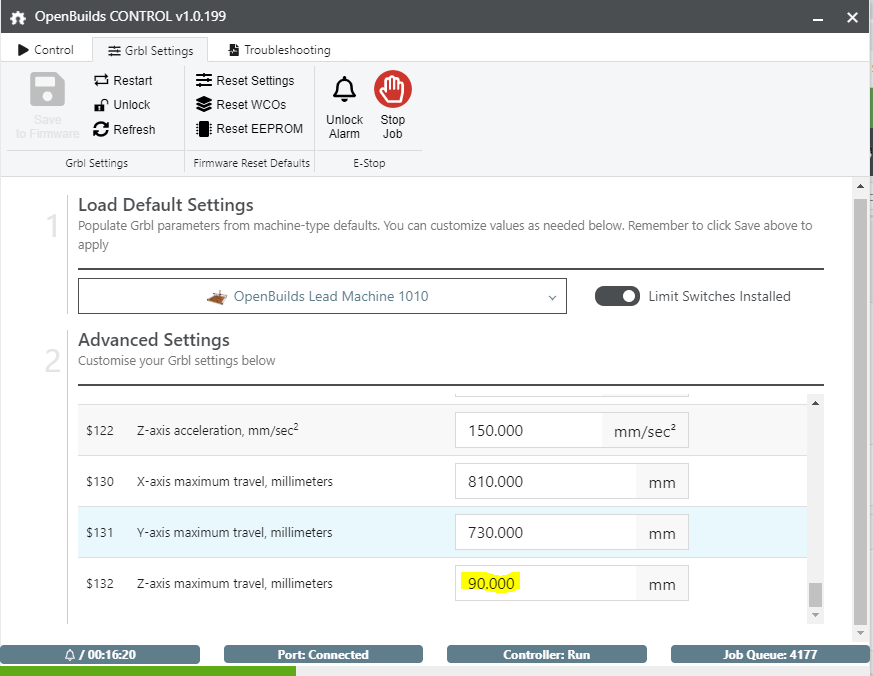Click the settings list scrollbar thumb
This screenshot has height=676, width=873.
pyautogui.click(x=815, y=595)
